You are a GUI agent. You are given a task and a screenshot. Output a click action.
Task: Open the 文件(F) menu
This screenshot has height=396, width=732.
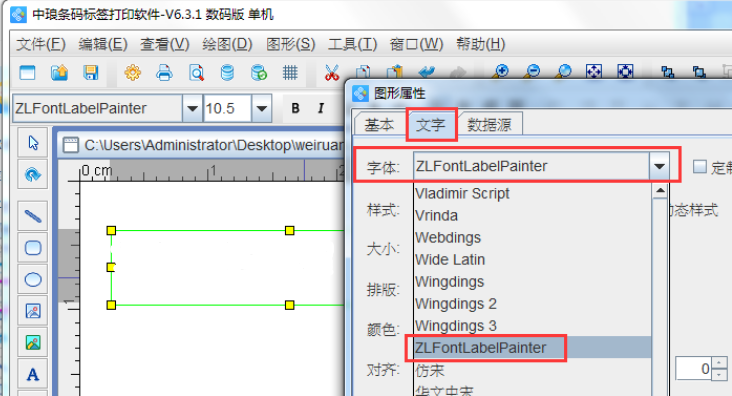tap(41, 44)
